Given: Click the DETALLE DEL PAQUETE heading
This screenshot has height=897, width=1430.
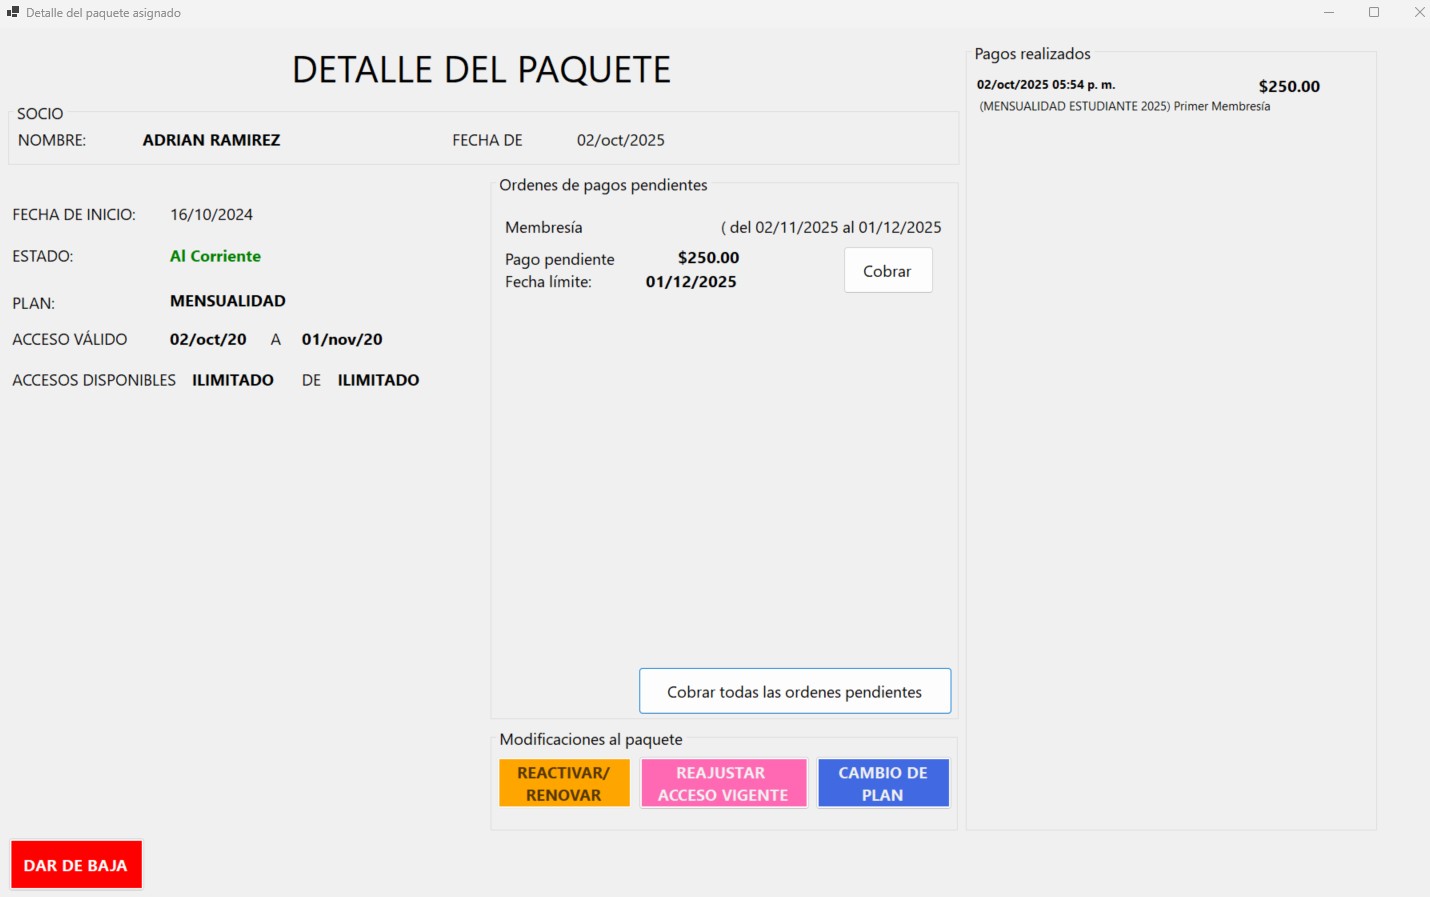Looking at the screenshot, I should tap(481, 70).
